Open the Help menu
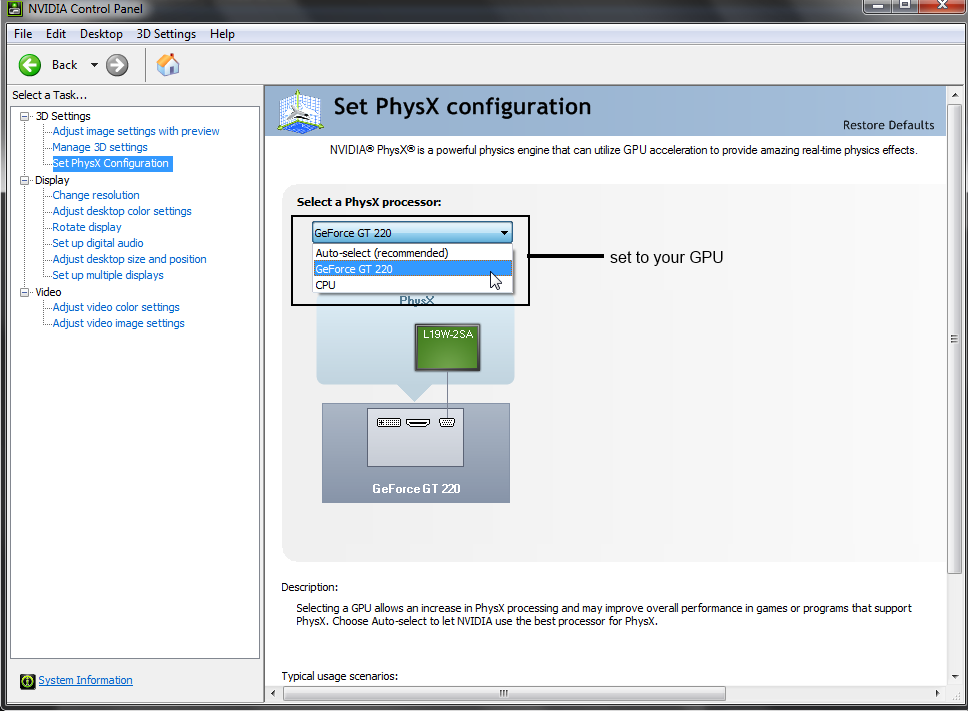 222,34
